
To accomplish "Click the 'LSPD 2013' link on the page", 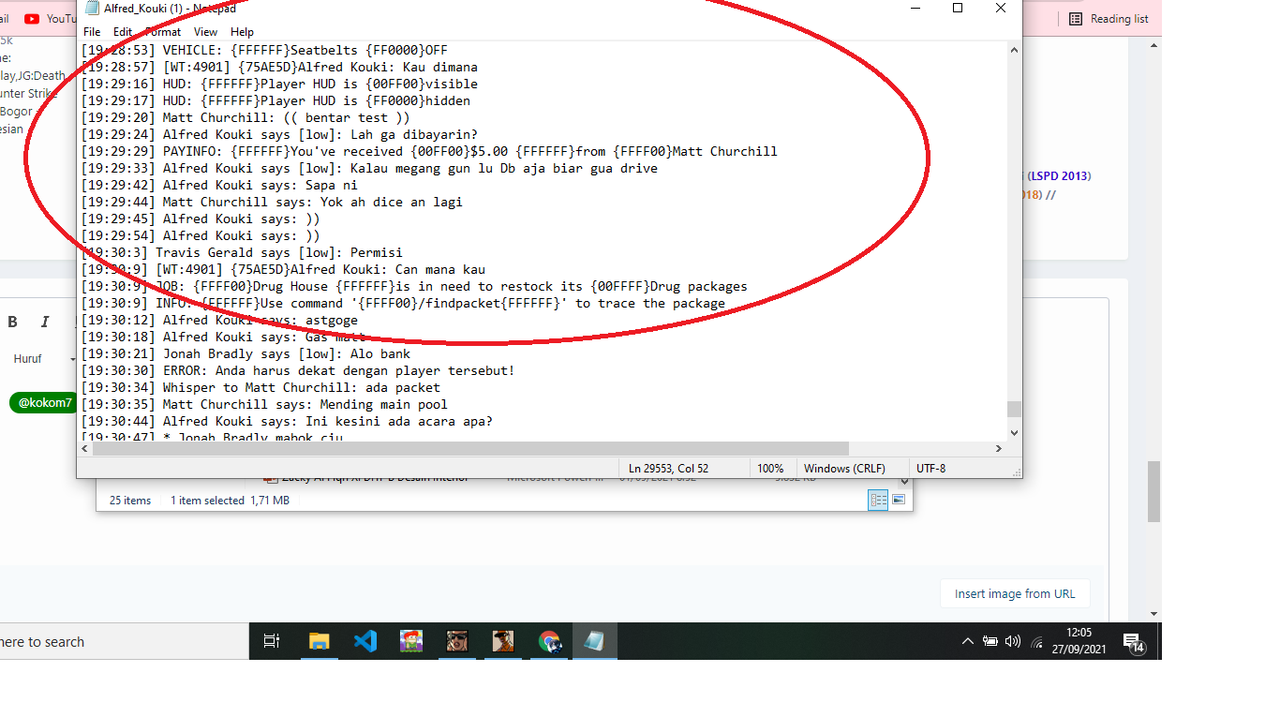I will [1059, 176].
